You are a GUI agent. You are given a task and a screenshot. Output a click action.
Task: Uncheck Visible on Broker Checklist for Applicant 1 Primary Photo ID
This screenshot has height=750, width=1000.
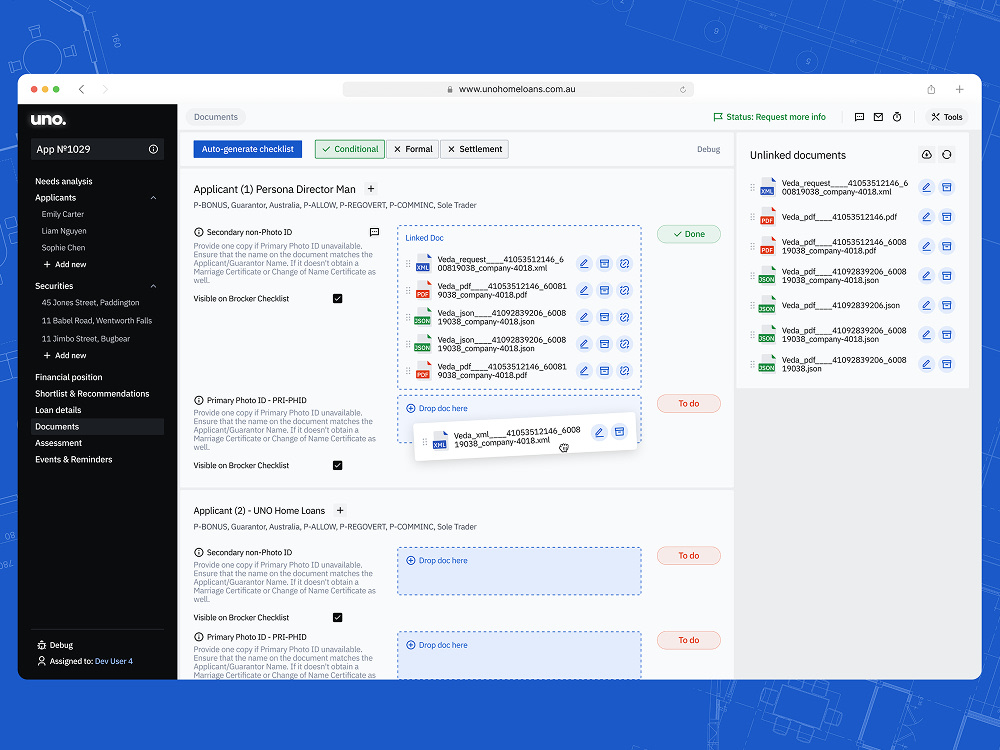[337, 466]
